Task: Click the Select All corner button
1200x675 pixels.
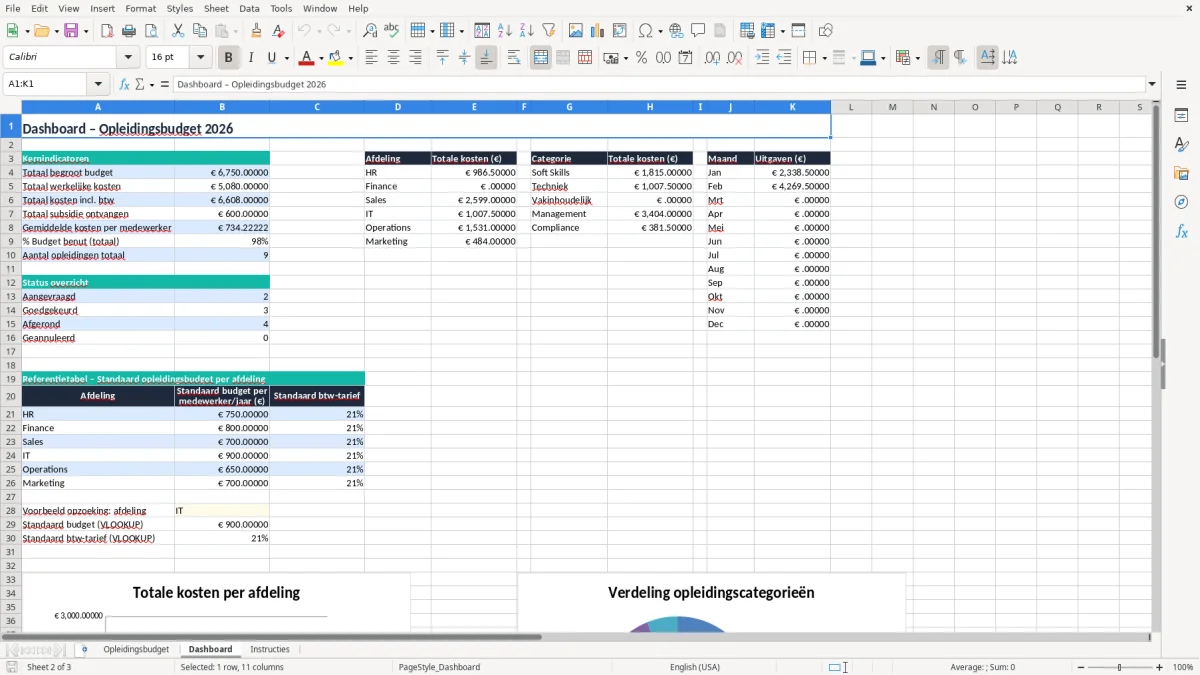Action: point(11,107)
